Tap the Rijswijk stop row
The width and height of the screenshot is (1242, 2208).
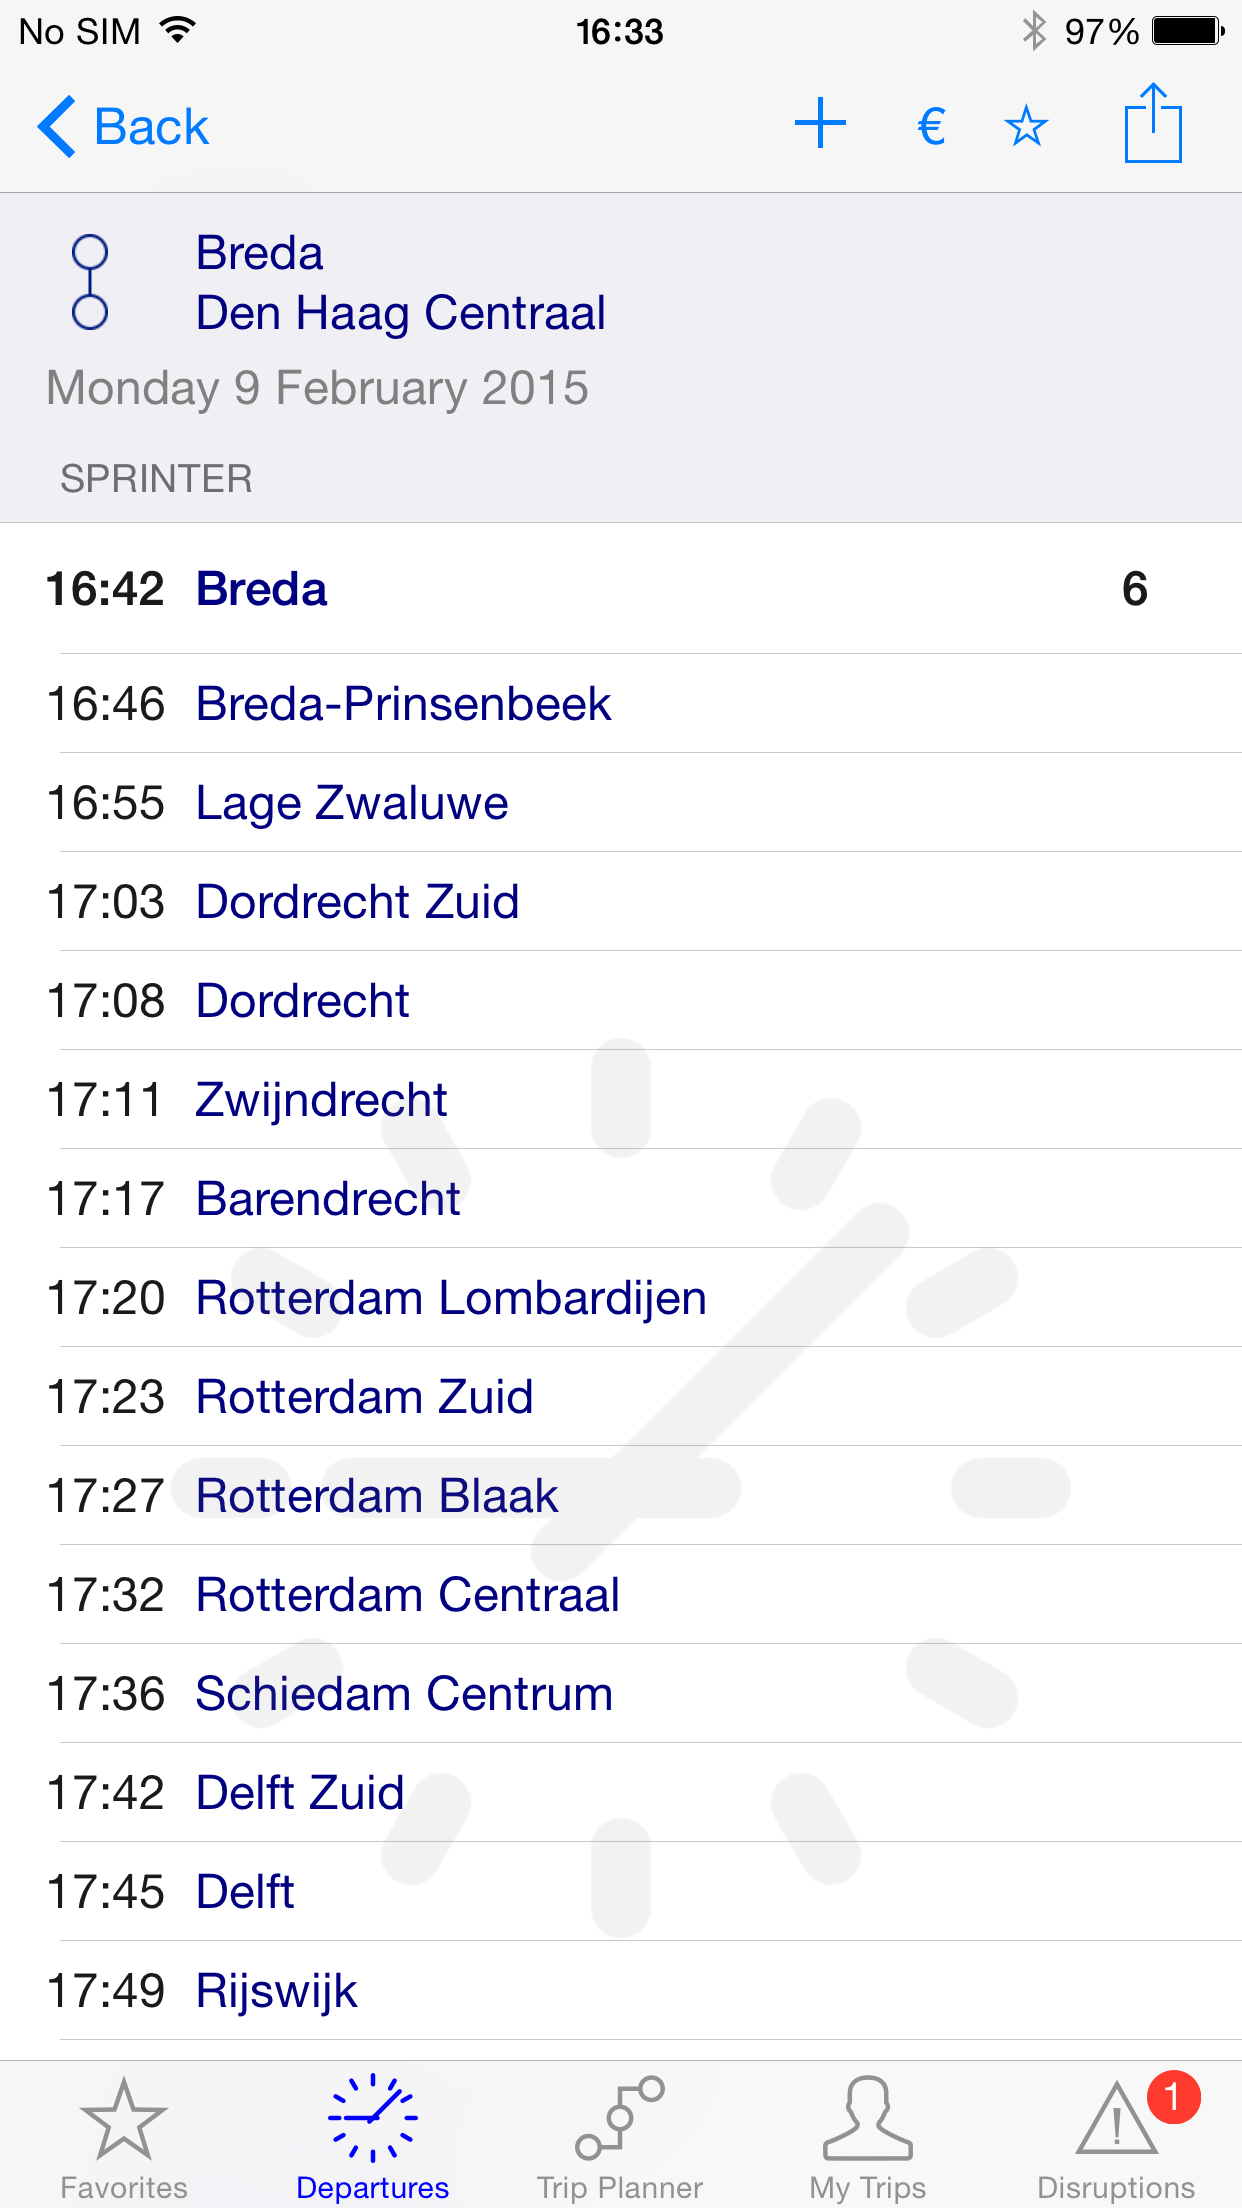click(620, 1991)
